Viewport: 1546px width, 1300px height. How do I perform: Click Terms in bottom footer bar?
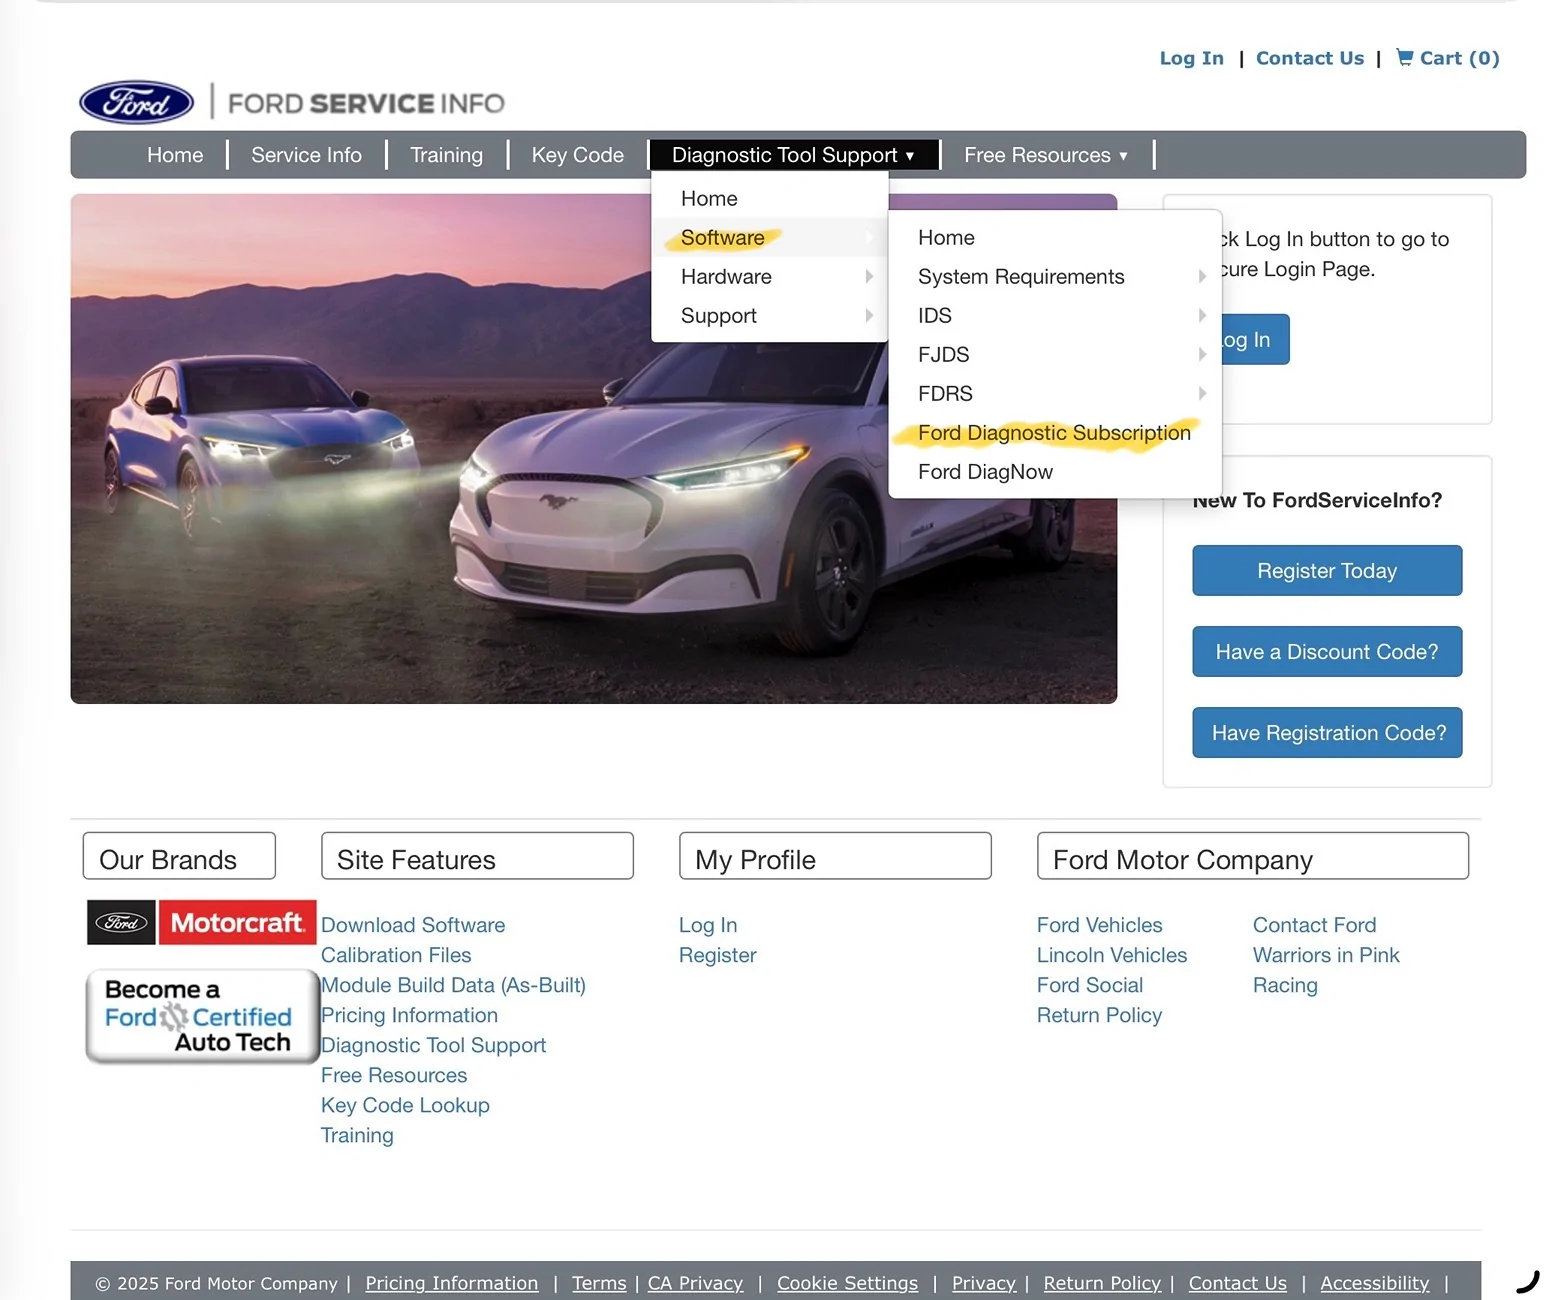coord(599,1283)
